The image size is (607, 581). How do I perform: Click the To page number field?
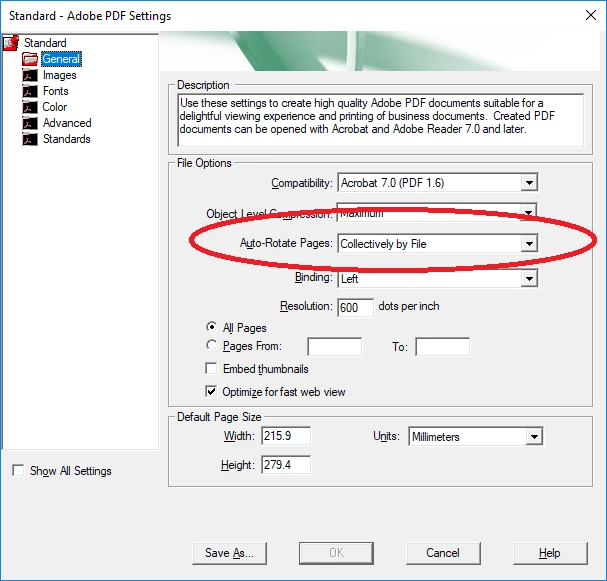(x=442, y=346)
